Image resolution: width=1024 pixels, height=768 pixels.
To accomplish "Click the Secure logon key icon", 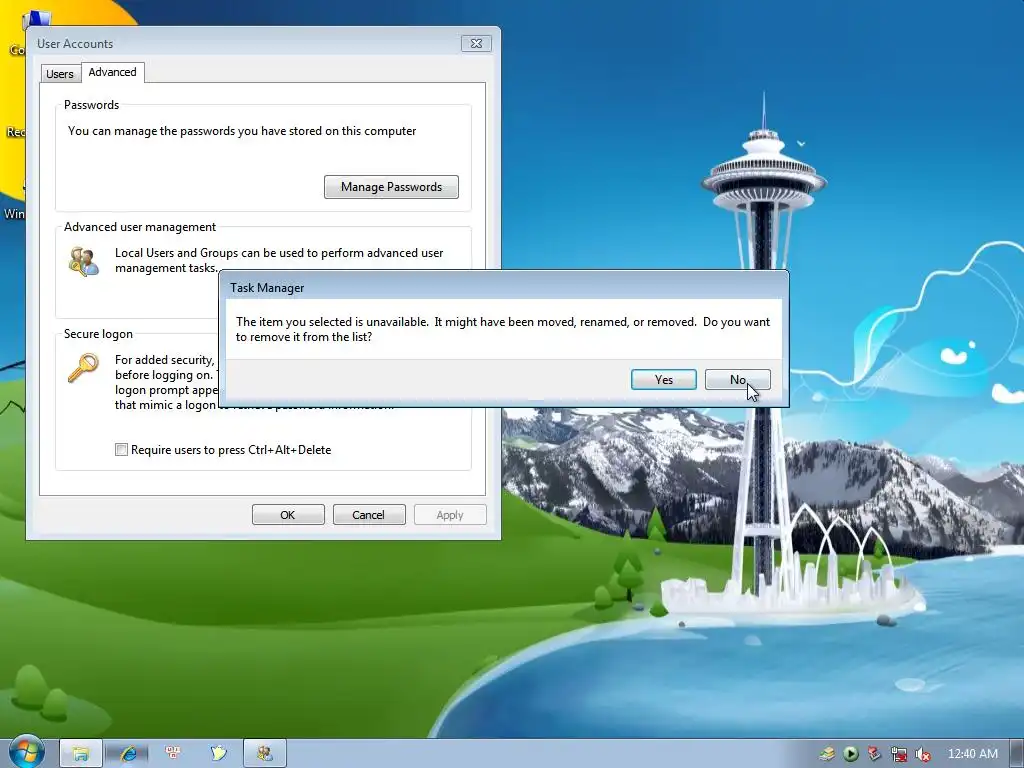I will pos(83,368).
